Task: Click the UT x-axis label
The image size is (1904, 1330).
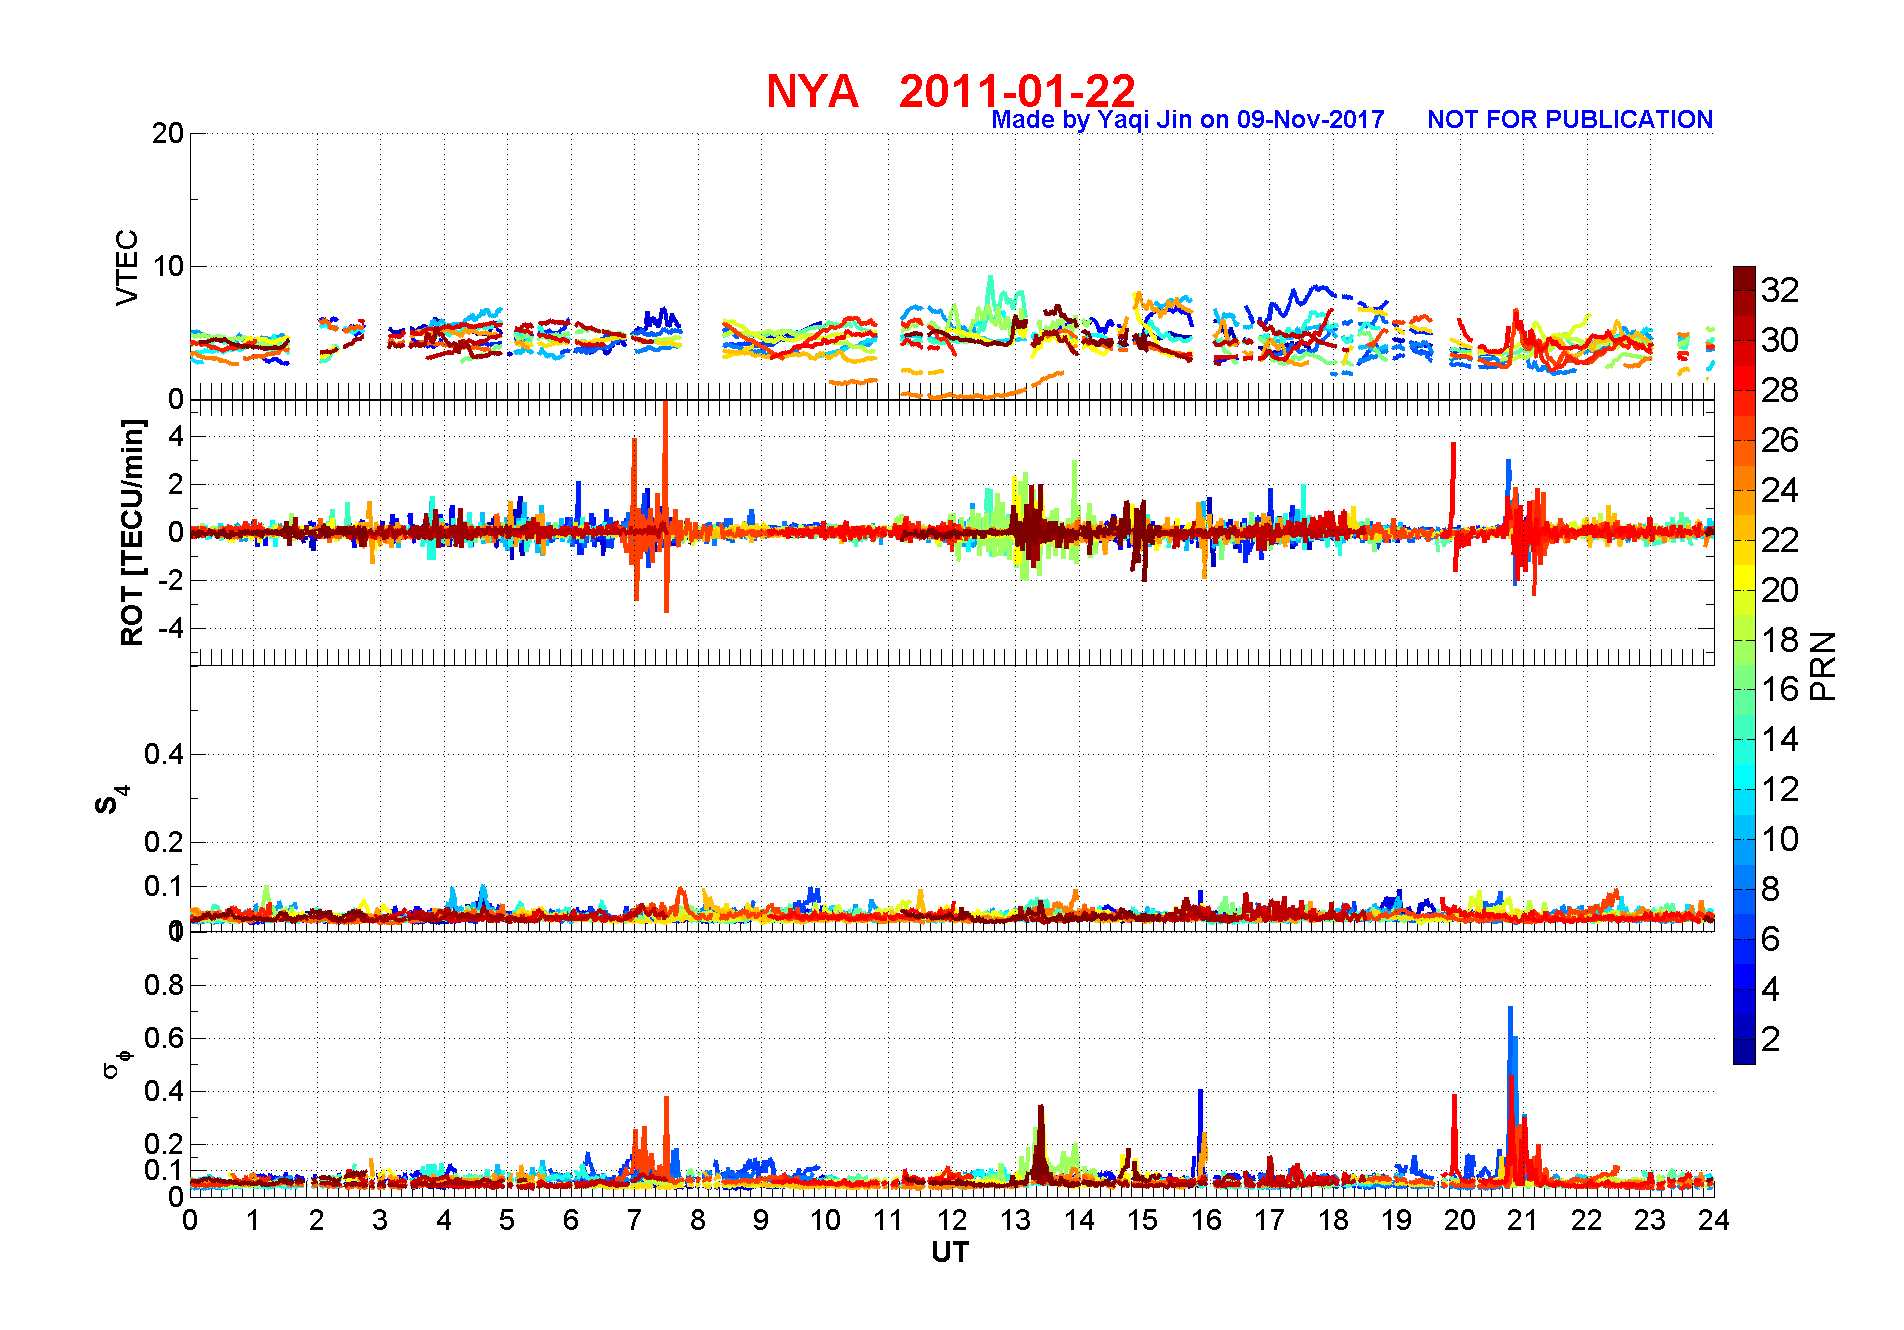Action: coord(950,1252)
